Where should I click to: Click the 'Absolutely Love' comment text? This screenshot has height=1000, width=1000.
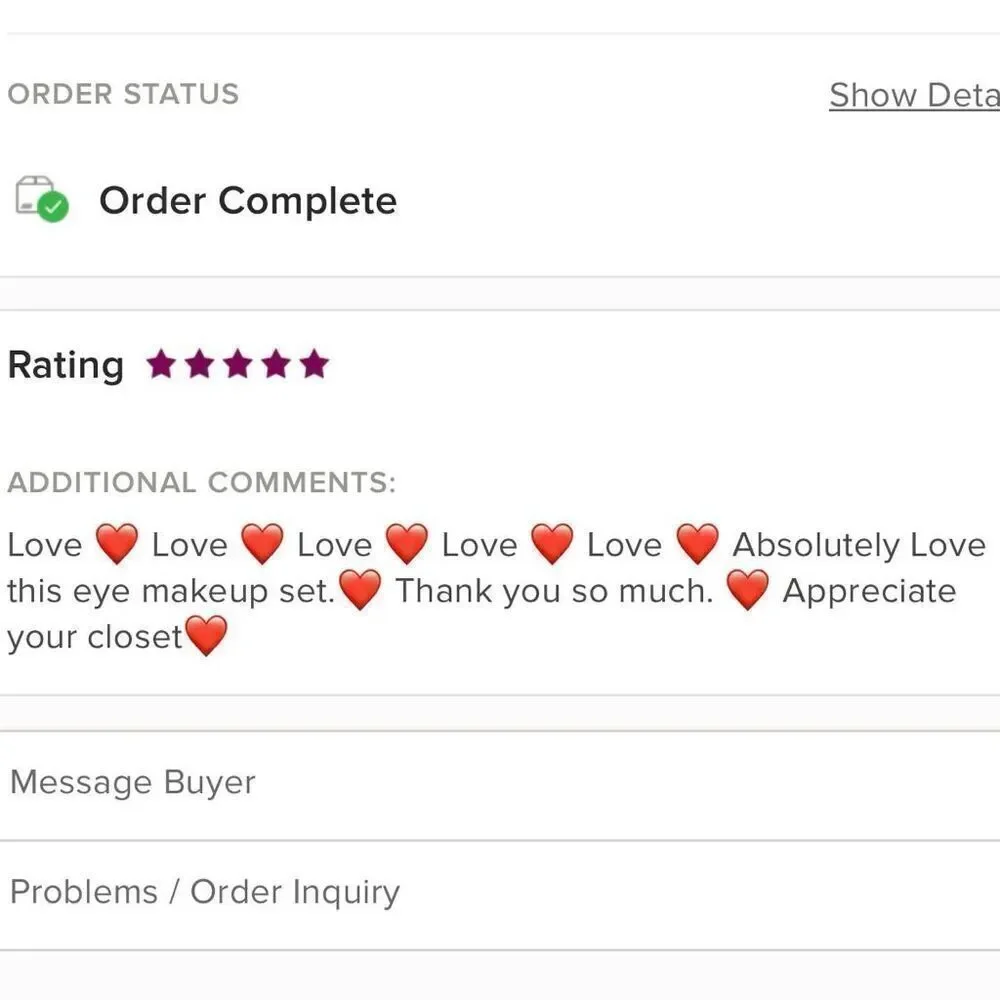(859, 545)
